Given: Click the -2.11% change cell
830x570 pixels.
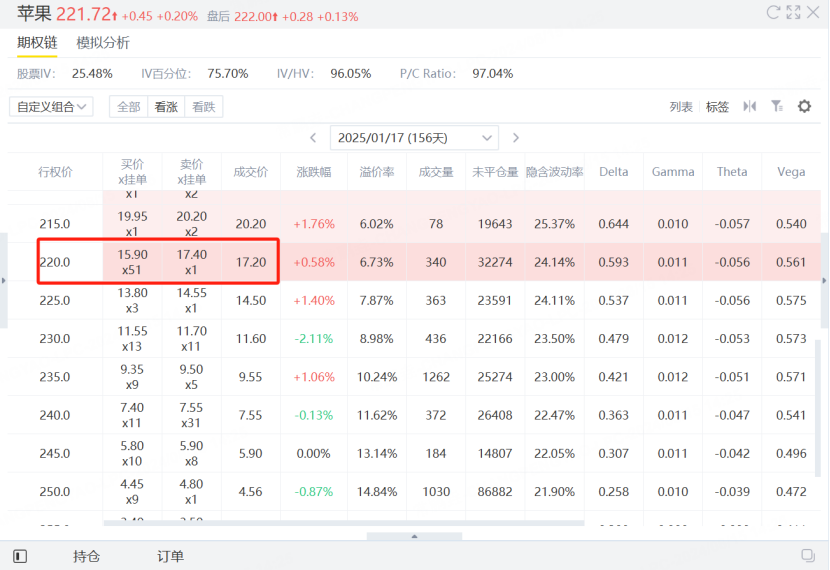Looking at the screenshot, I should pyautogui.click(x=314, y=339).
